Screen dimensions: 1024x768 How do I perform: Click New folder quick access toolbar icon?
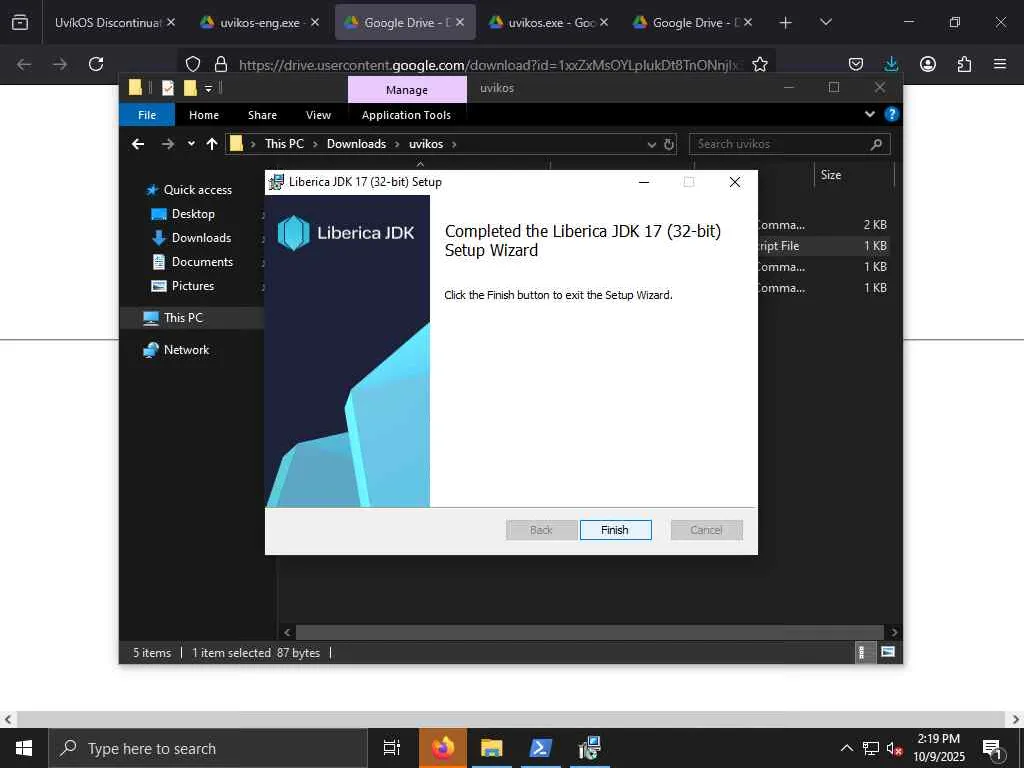(x=190, y=88)
